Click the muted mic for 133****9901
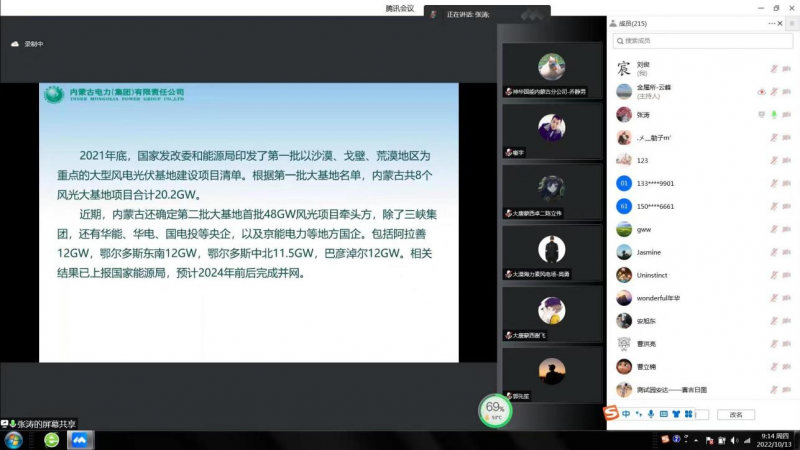This screenshot has height=450, width=800. [774, 183]
